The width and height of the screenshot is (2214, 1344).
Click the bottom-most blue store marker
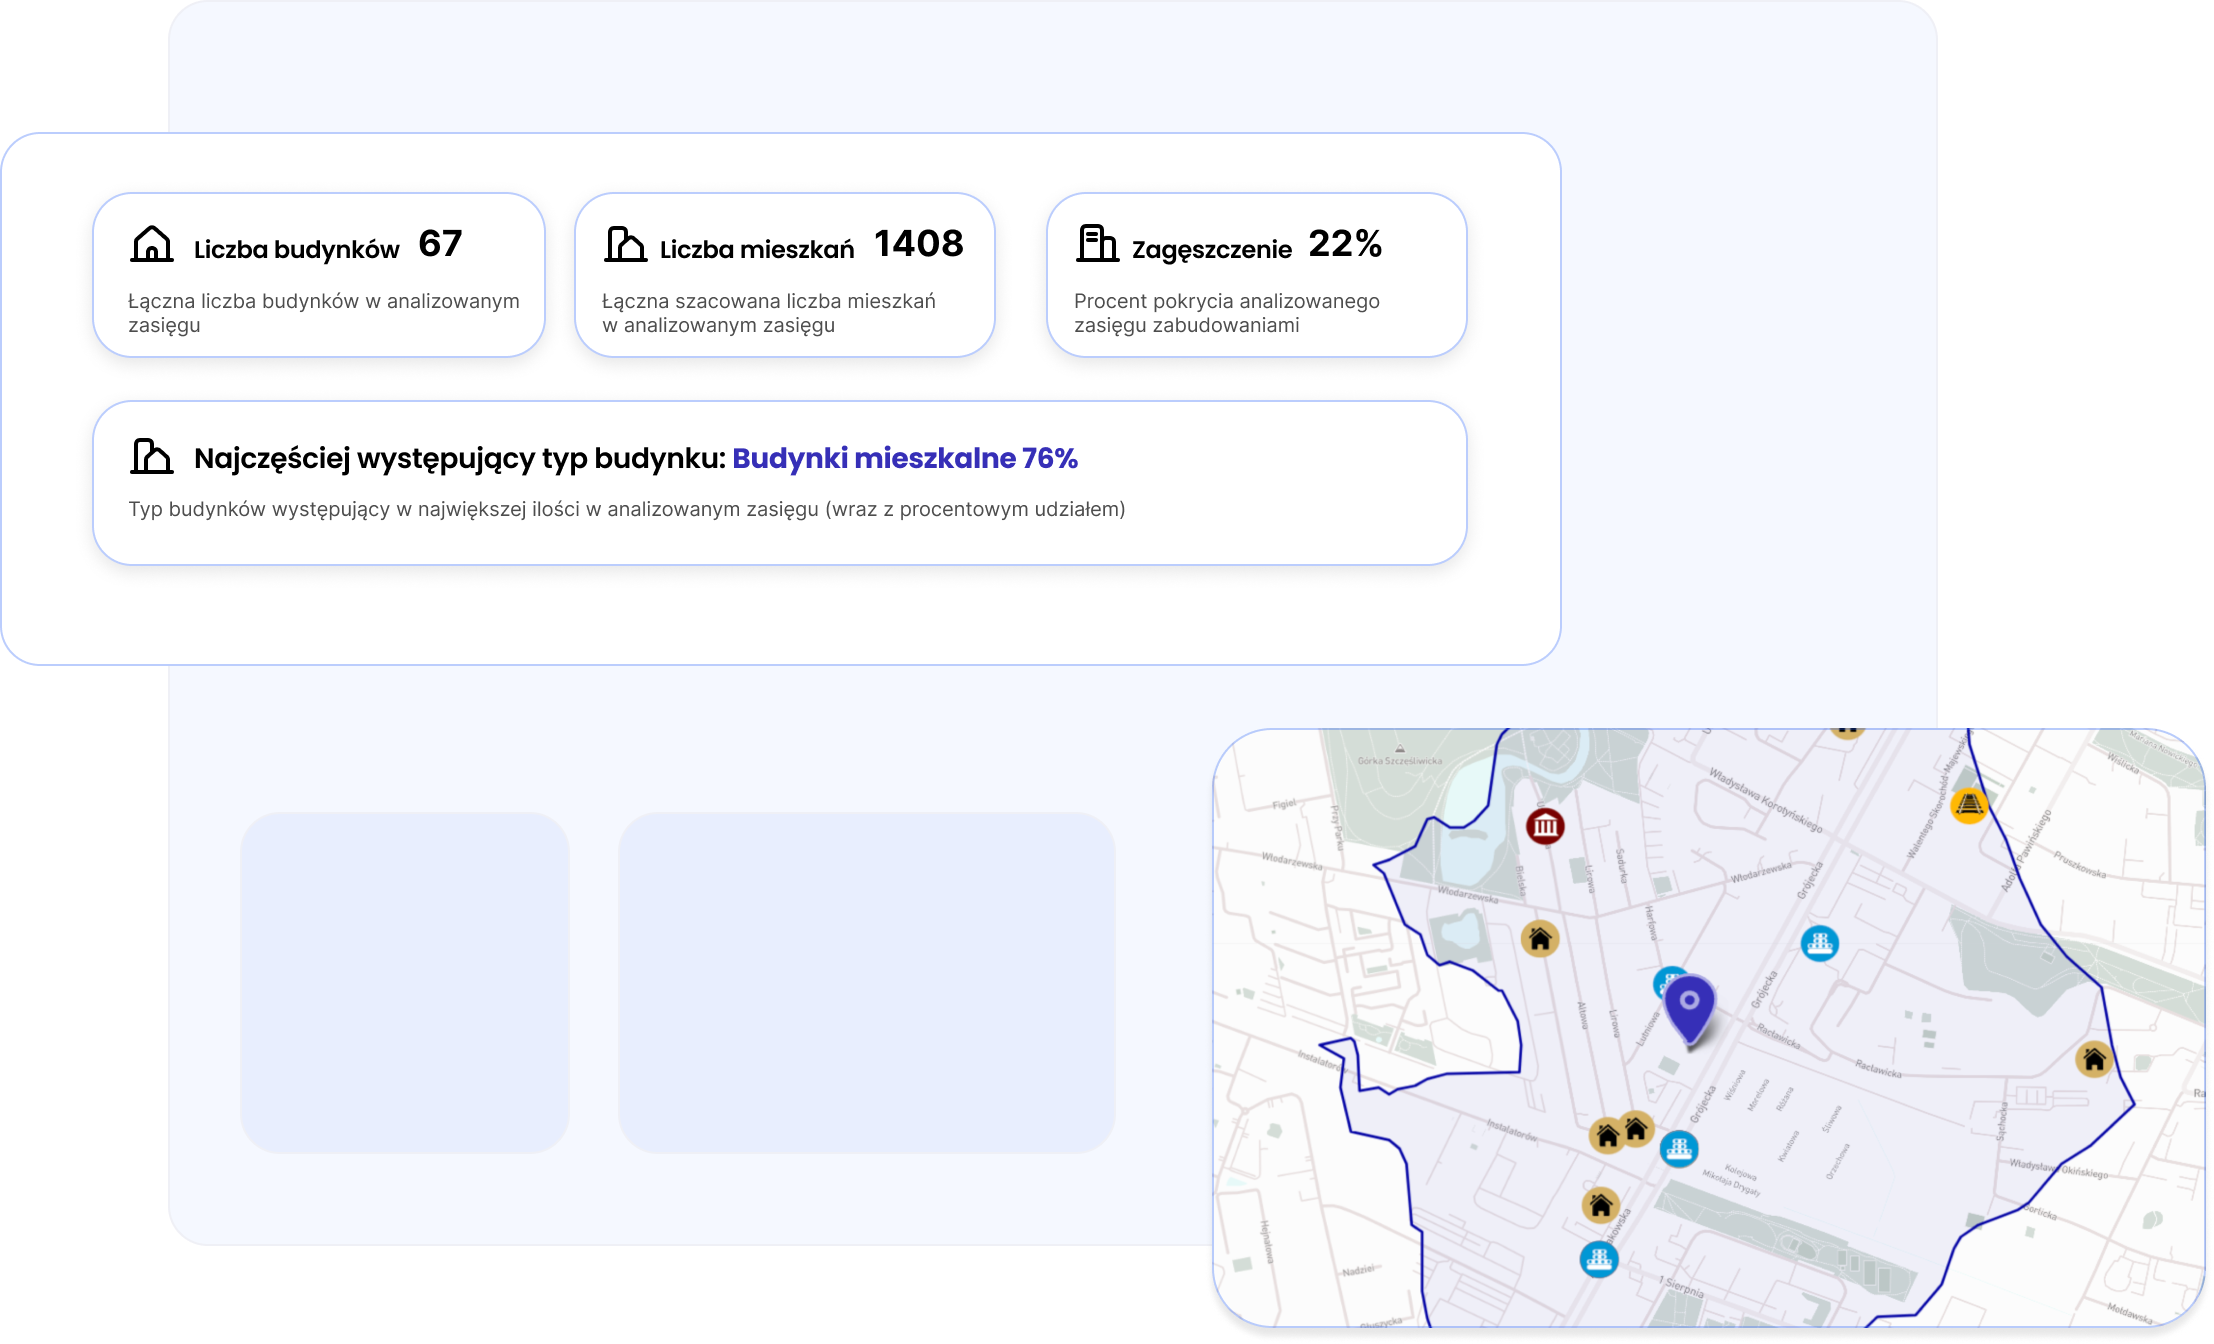point(1599,1259)
